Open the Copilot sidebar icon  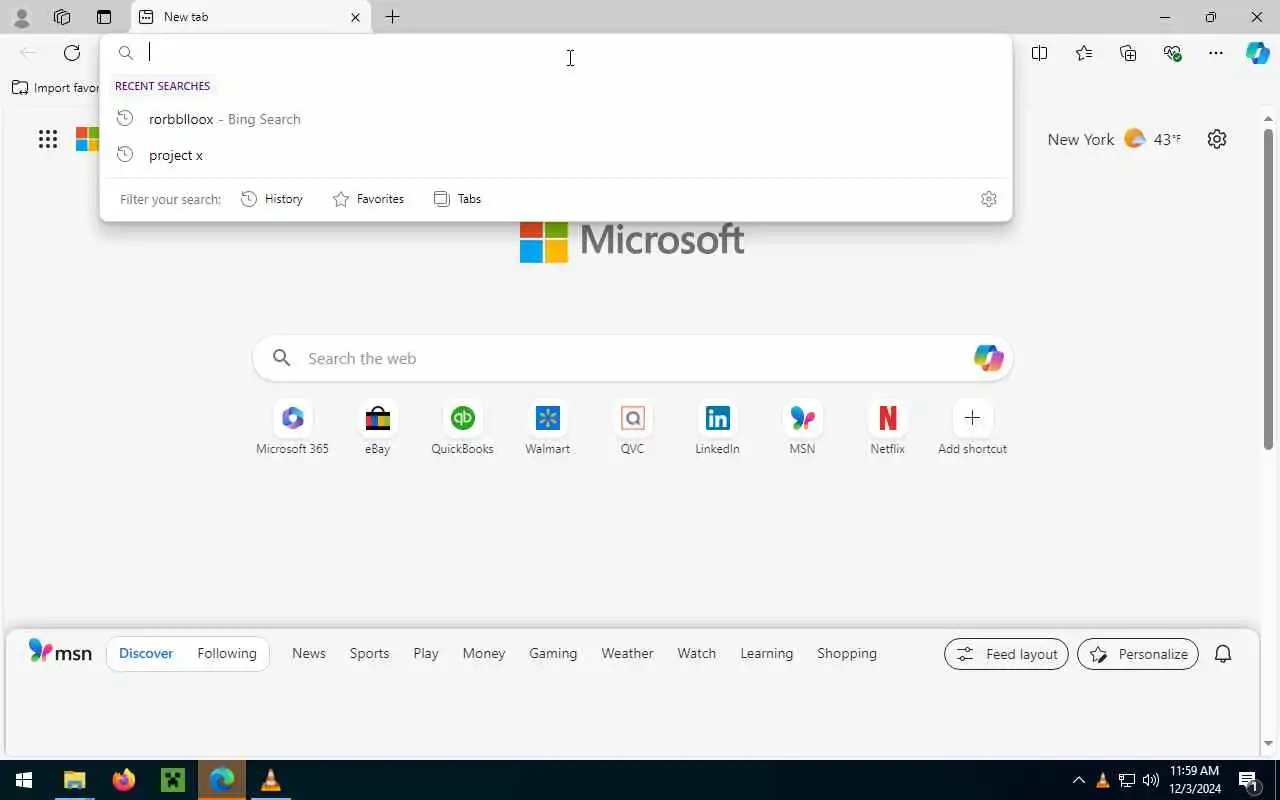pyautogui.click(x=1258, y=53)
